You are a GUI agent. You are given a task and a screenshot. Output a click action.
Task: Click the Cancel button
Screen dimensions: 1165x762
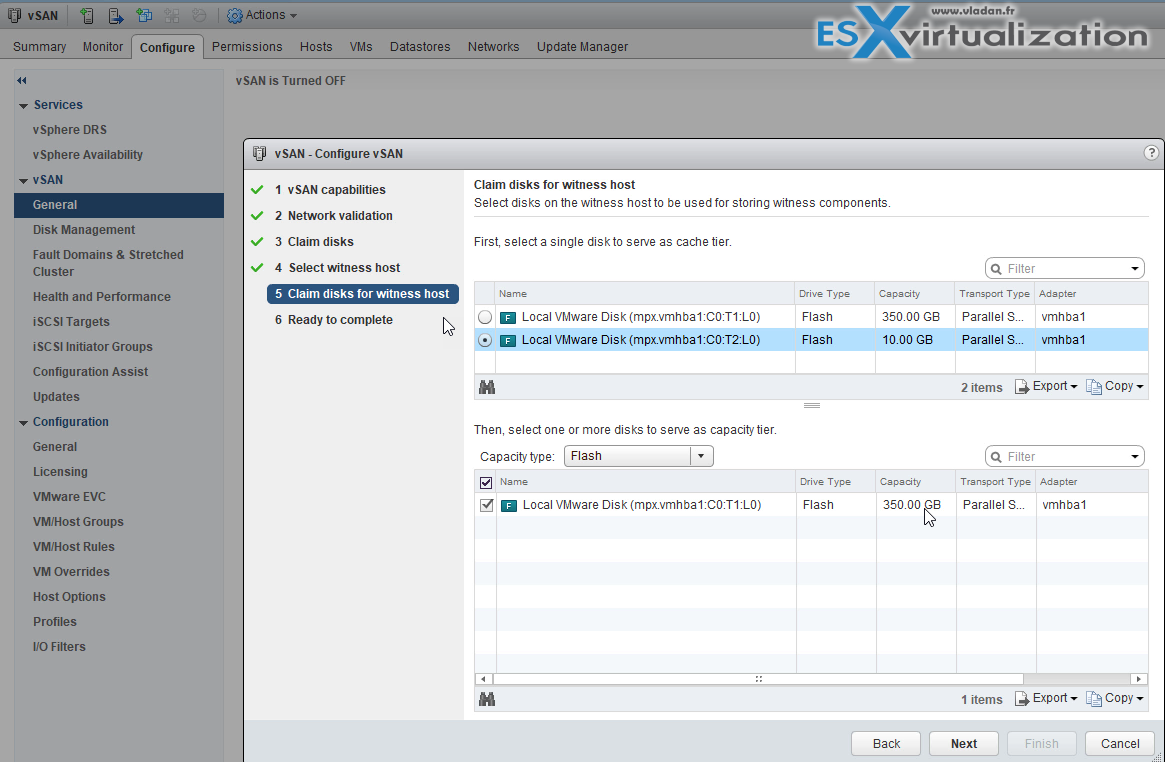click(1120, 743)
